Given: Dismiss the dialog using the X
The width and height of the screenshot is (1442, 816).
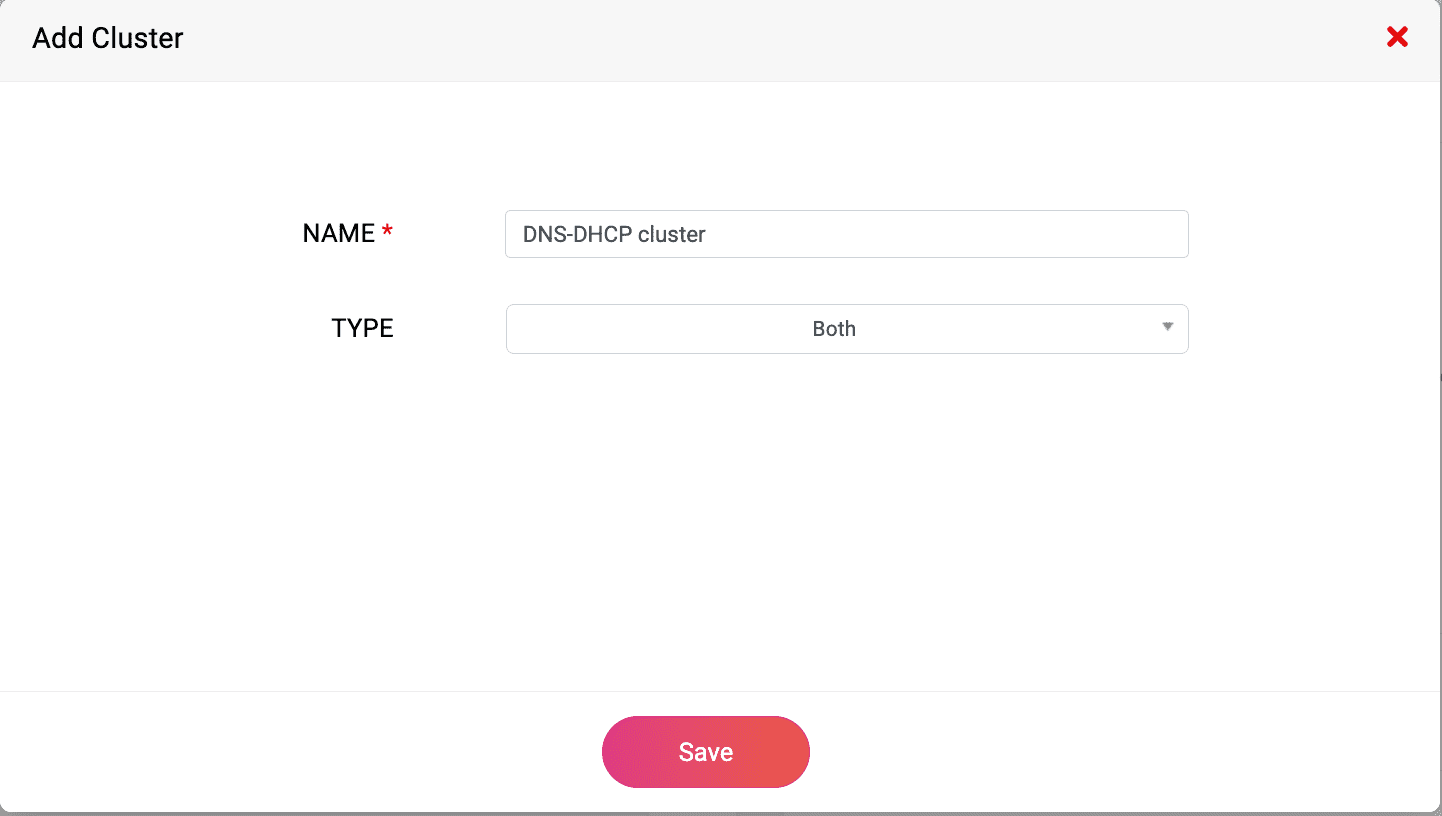Looking at the screenshot, I should 1397,38.
